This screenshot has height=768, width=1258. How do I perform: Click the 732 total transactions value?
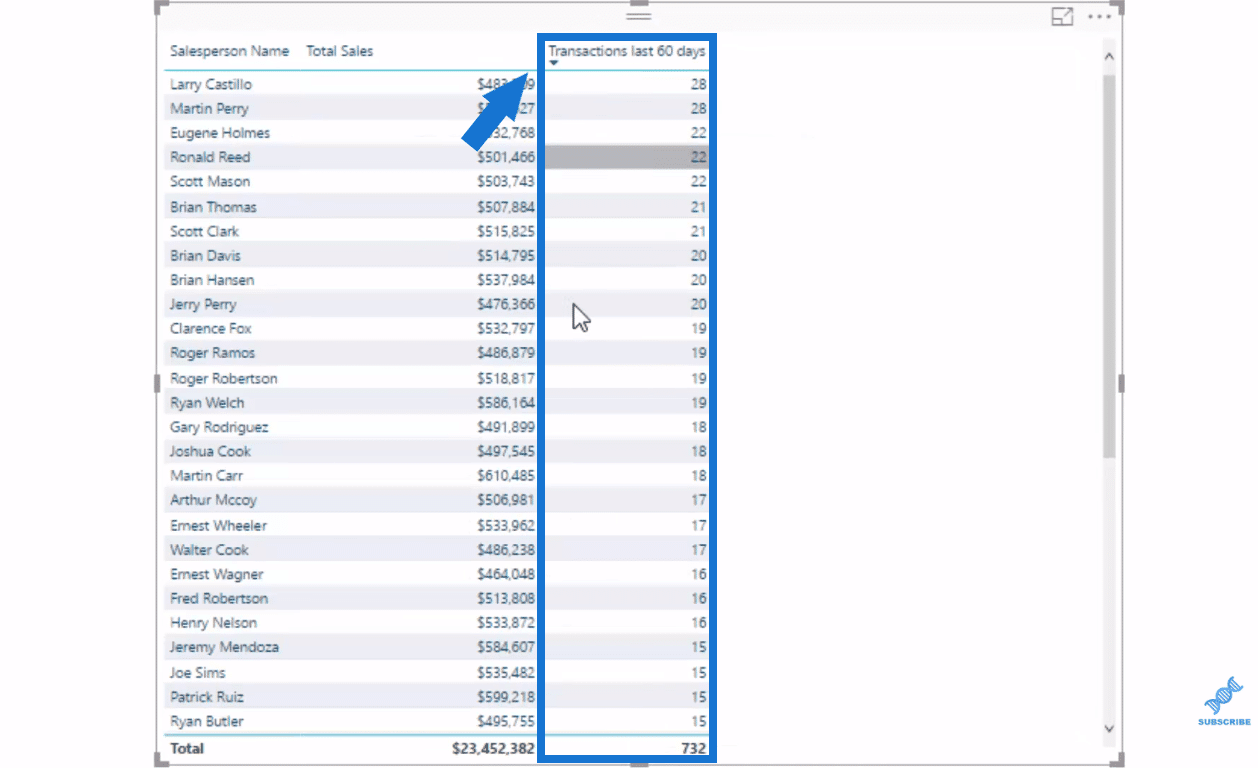(x=694, y=748)
